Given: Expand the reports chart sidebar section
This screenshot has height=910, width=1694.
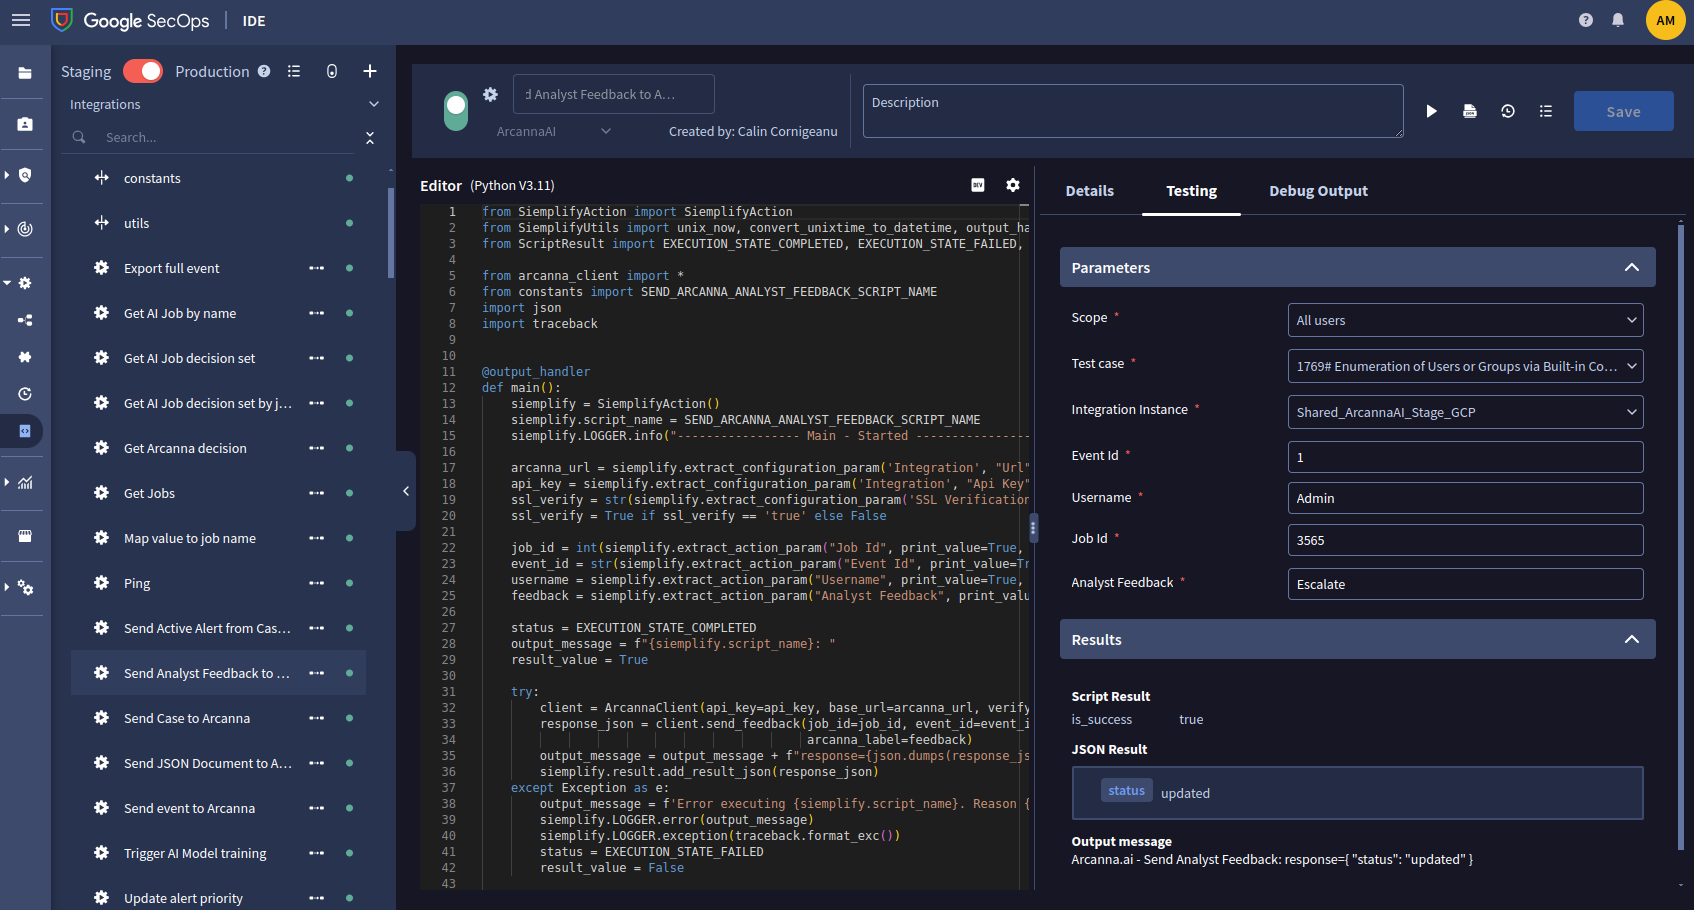Looking at the screenshot, I should click(x=7, y=482).
